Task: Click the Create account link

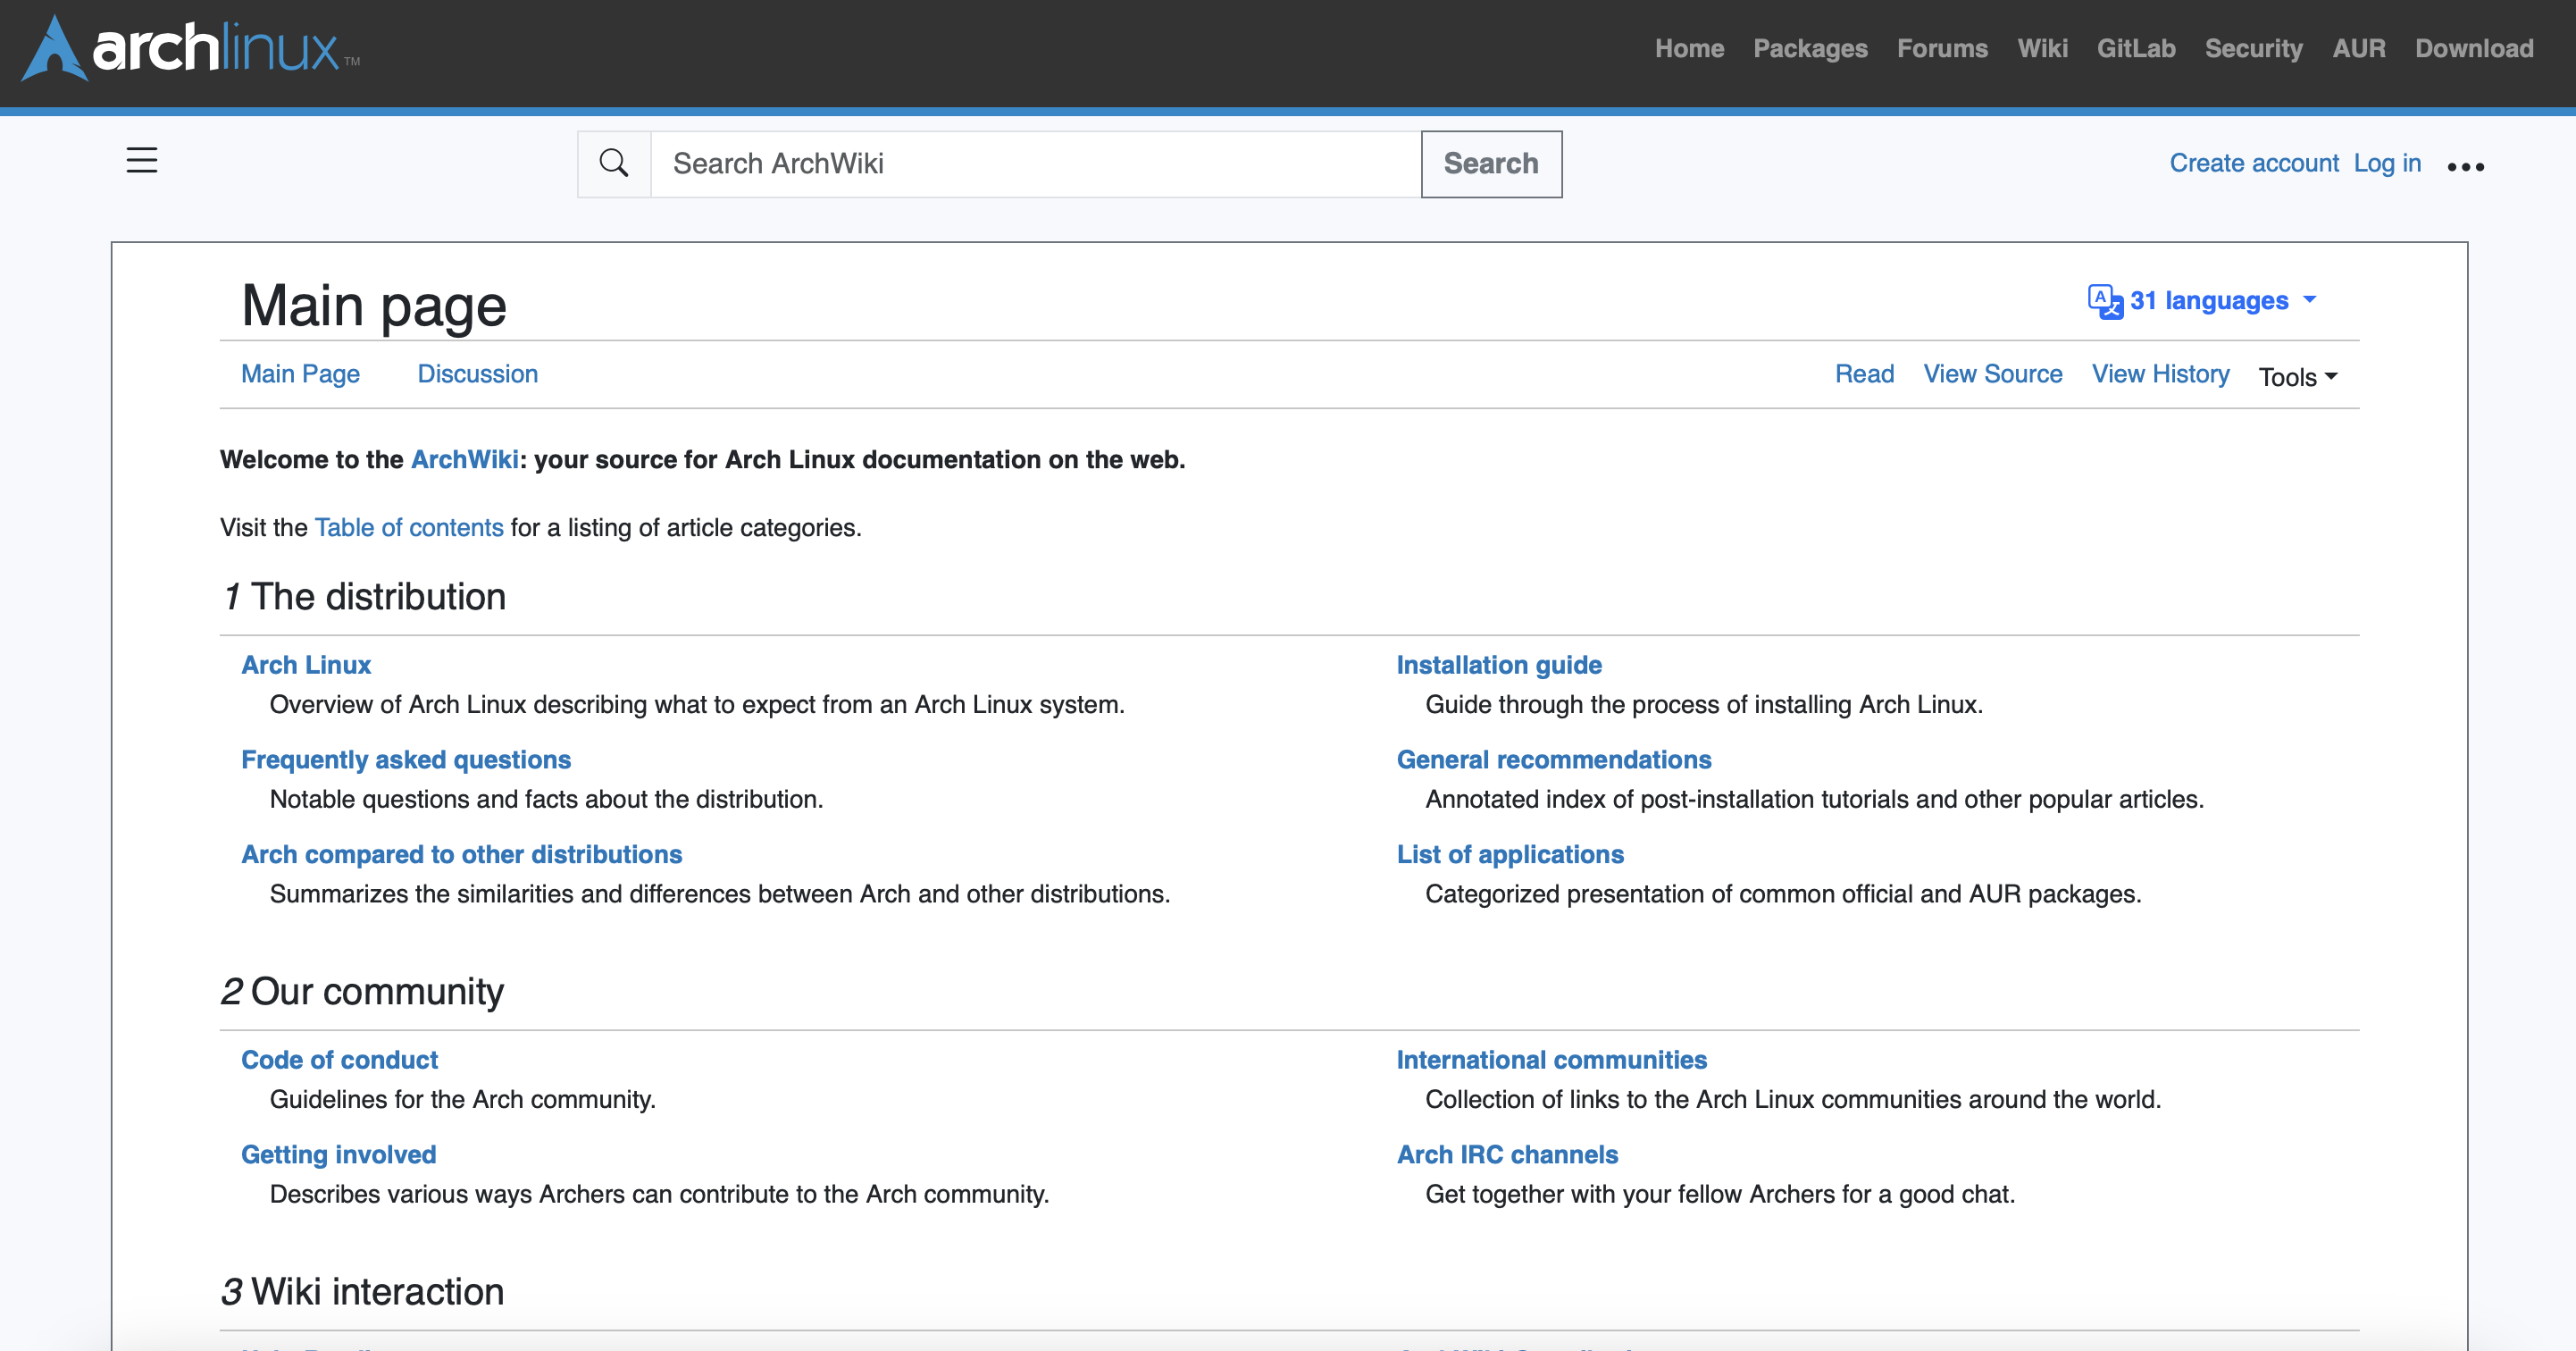Action: click(2253, 163)
